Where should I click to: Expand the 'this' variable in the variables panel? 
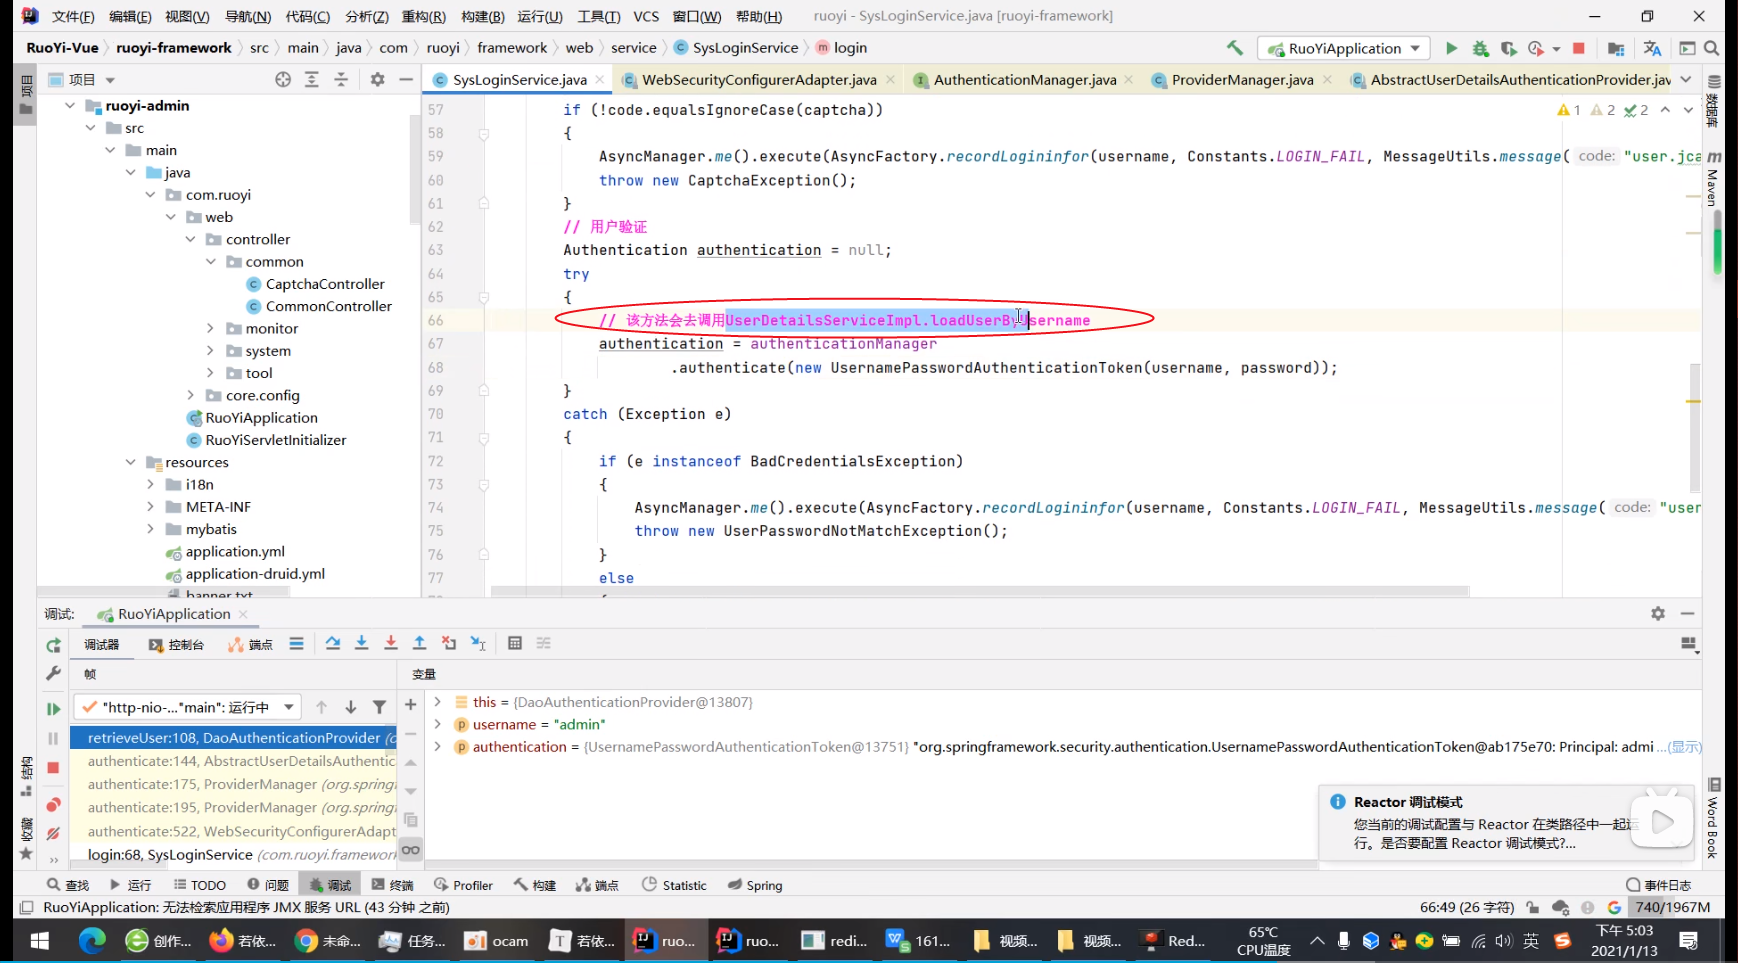[437, 702]
